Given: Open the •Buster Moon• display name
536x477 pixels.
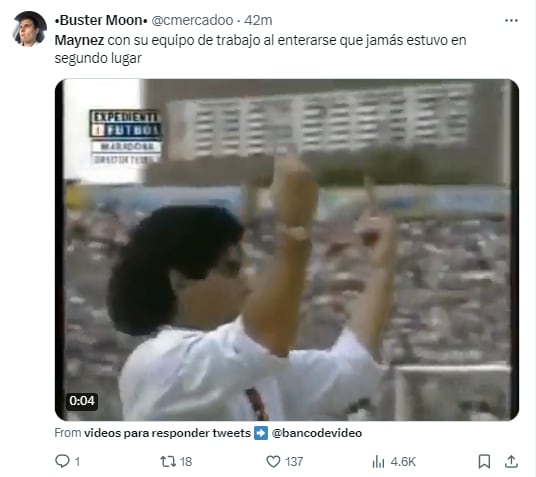Looking at the screenshot, I should tap(101, 21).
